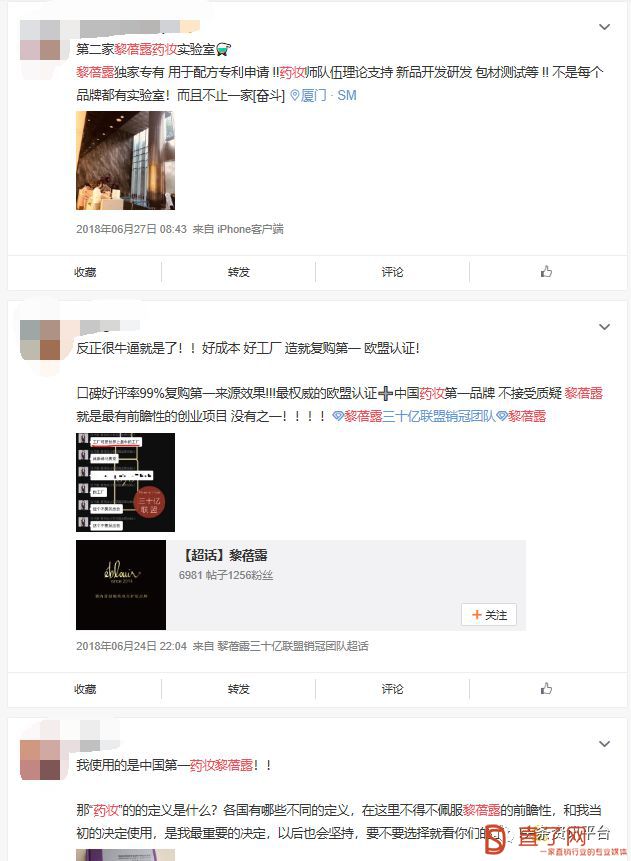This screenshot has width=631, height=861.
Task: Open 评论 on the first post
Action: (392, 272)
